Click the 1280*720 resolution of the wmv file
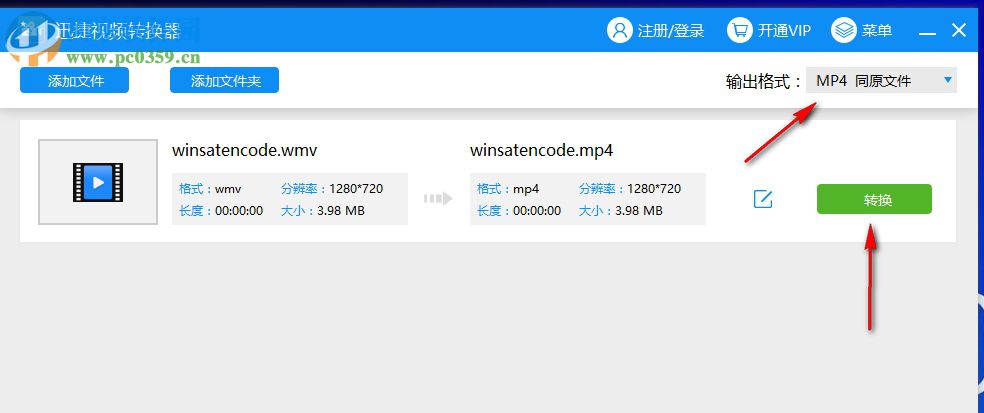This screenshot has height=413, width=984. coord(356,189)
